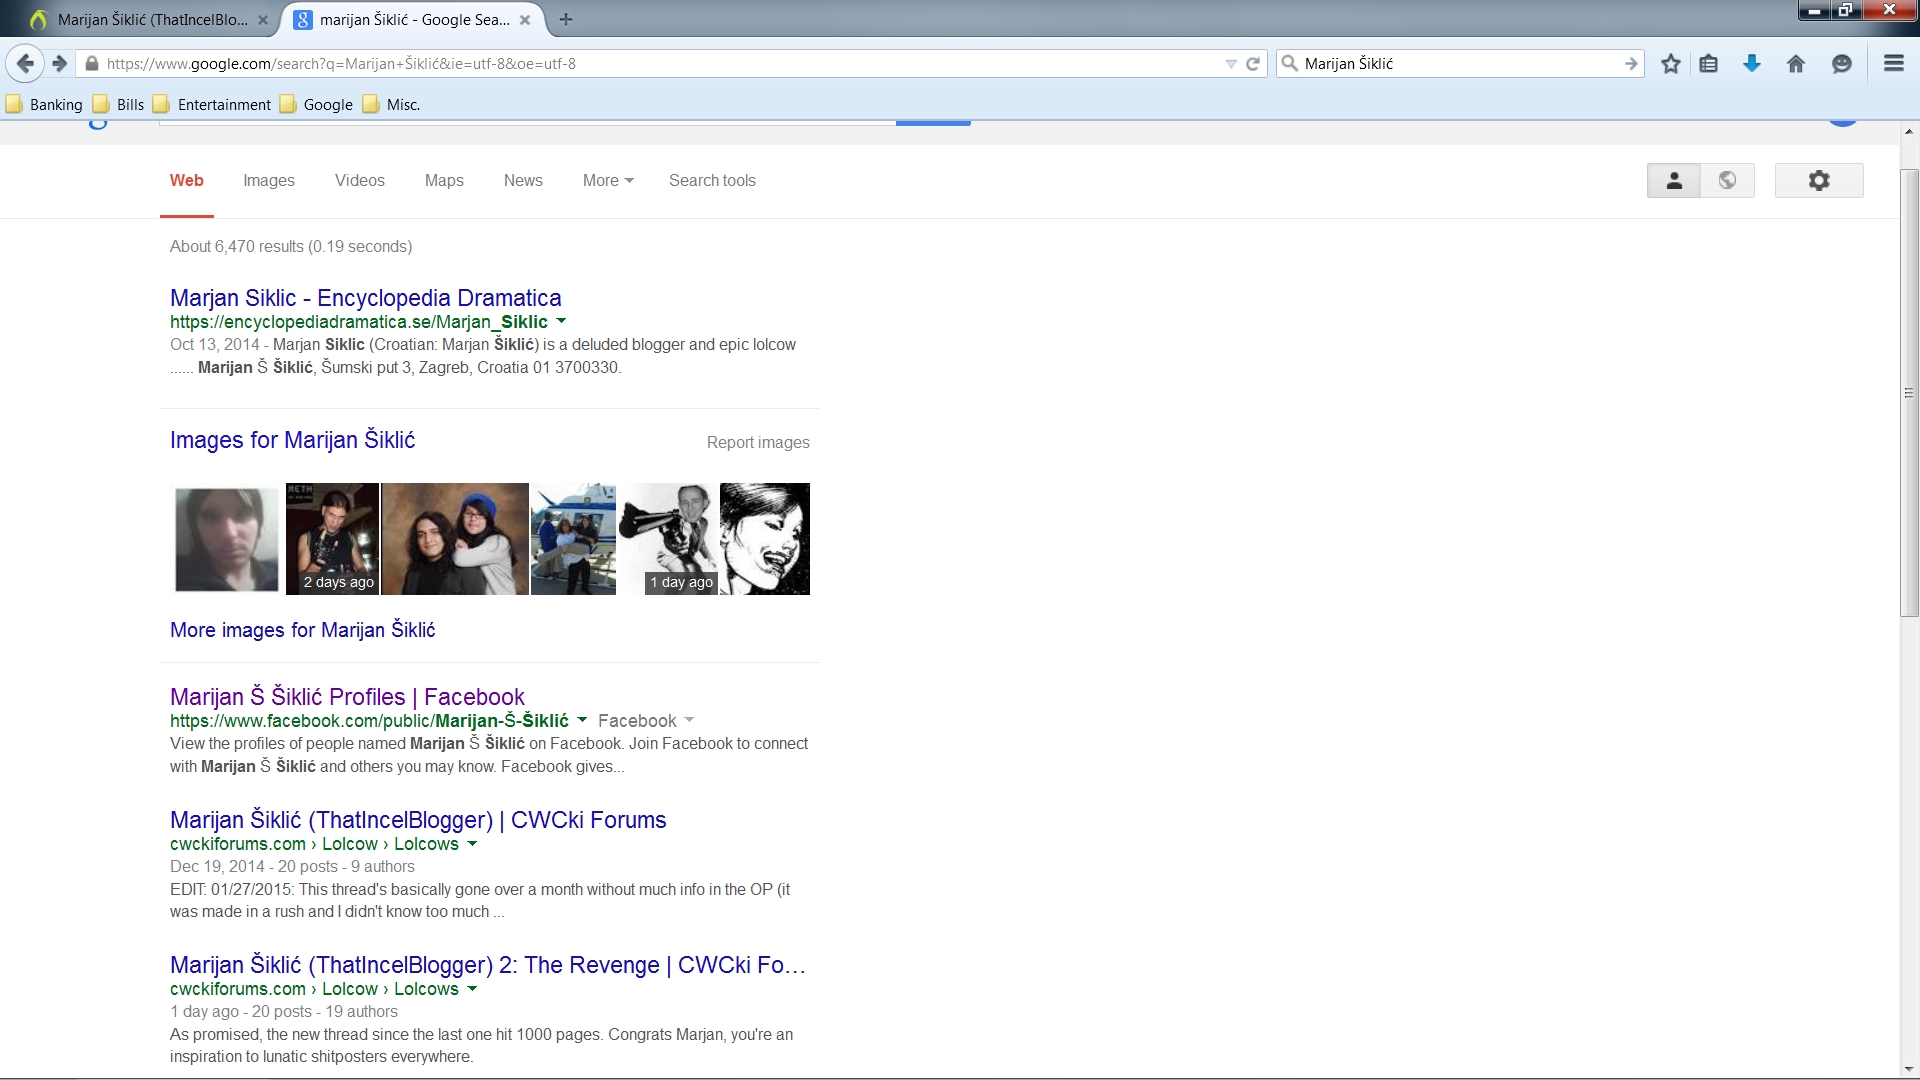
Task: Open the Facebook source dropdown
Action: pos(646,720)
